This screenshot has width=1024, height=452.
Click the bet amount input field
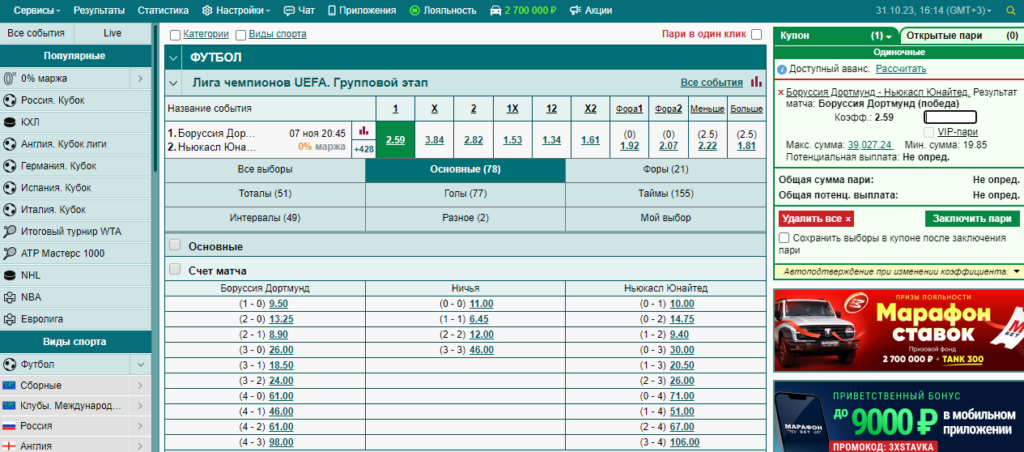pos(950,118)
